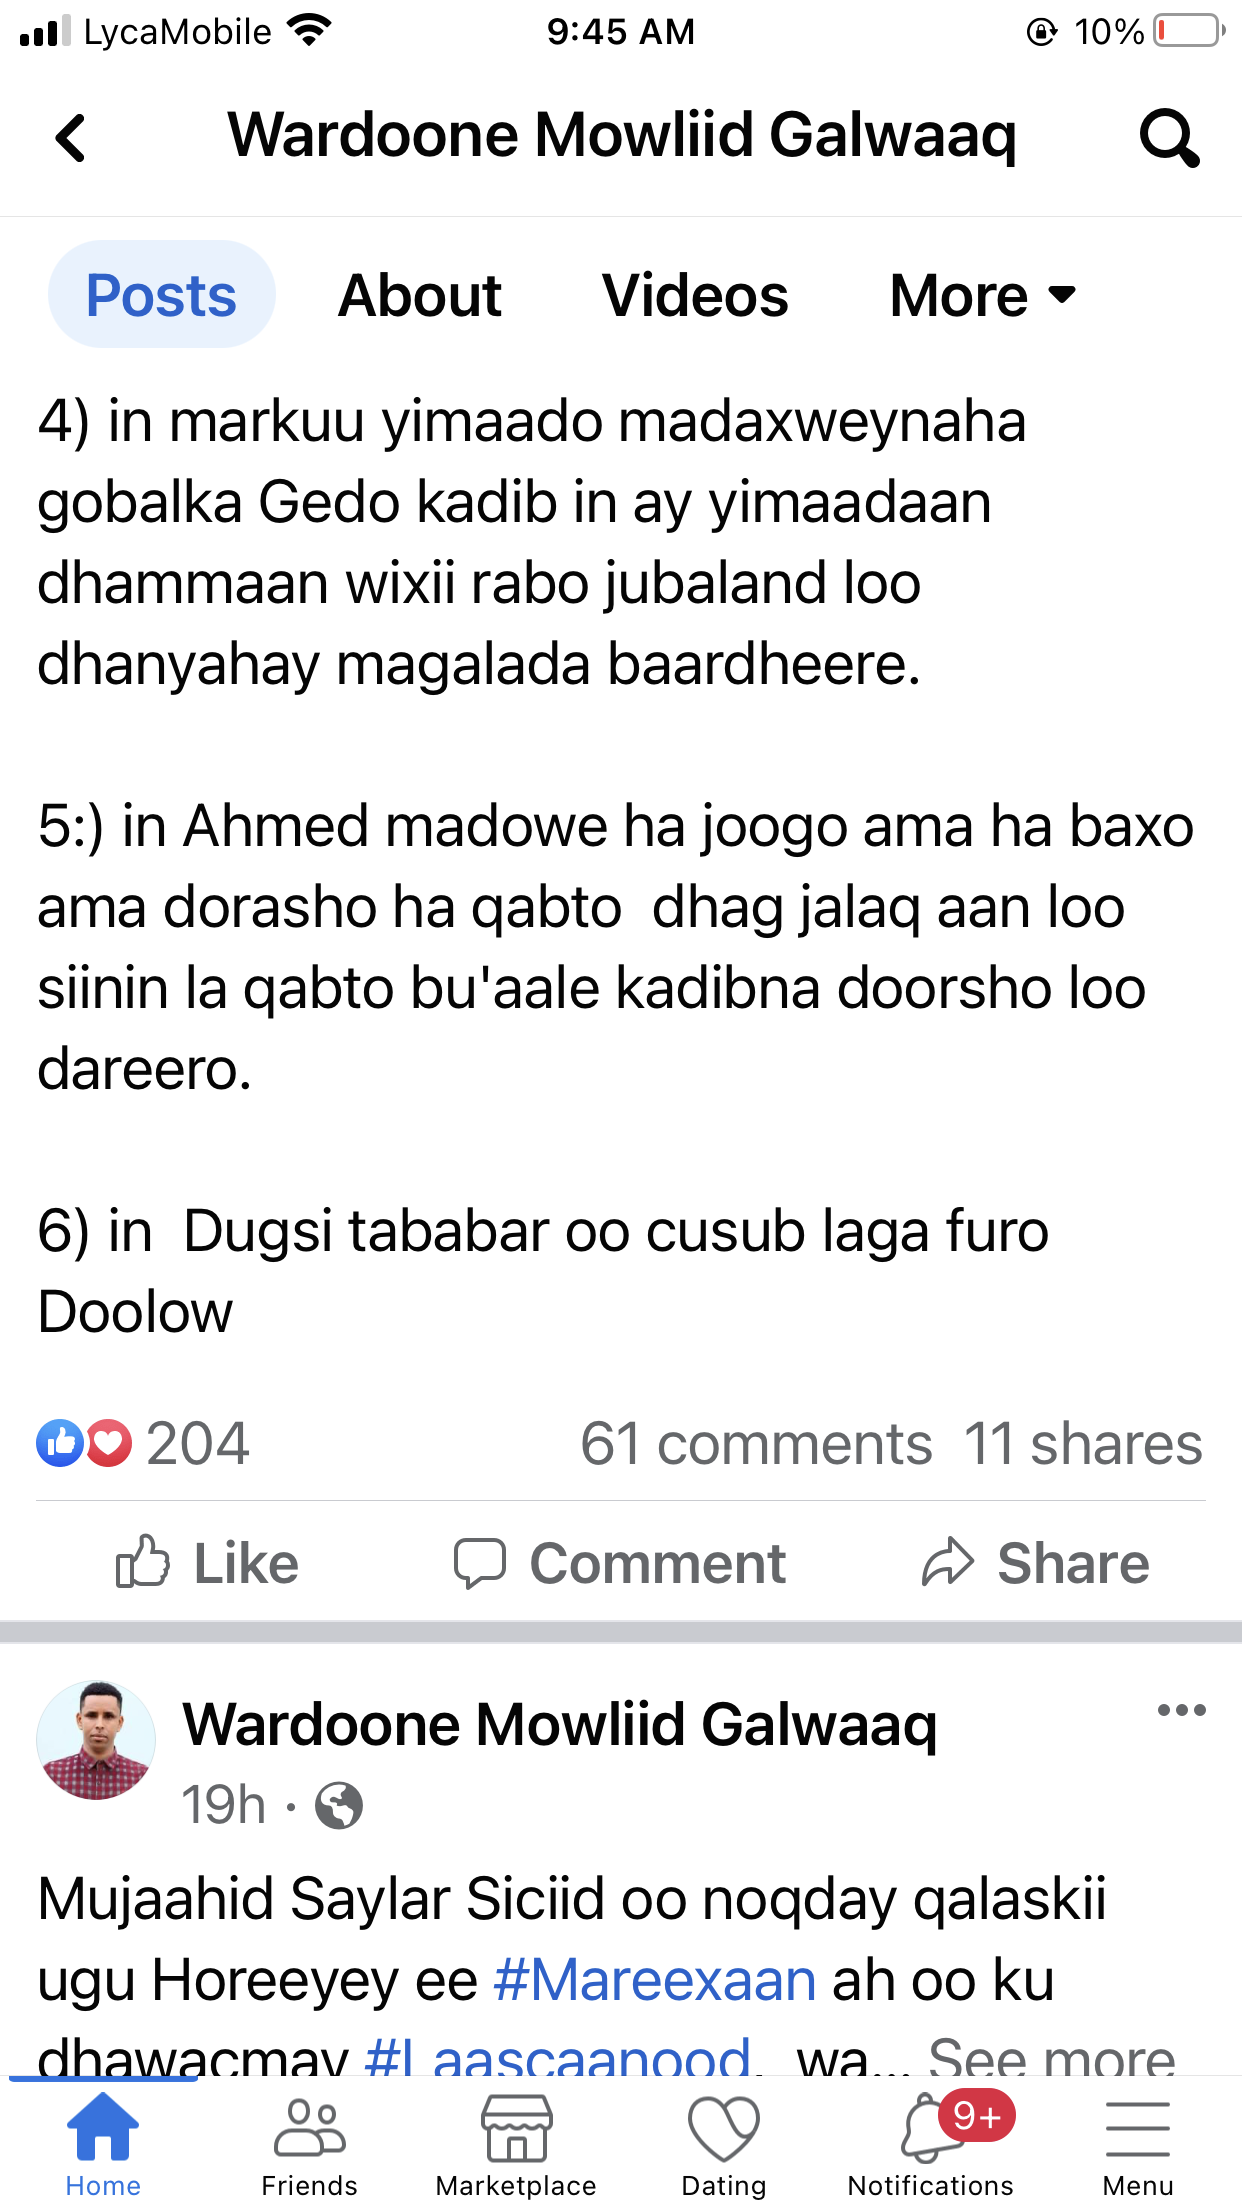The width and height of the screenshot is (1242, 2208).
Task: Switch to the Videos tab
Action: coord(695,295)
